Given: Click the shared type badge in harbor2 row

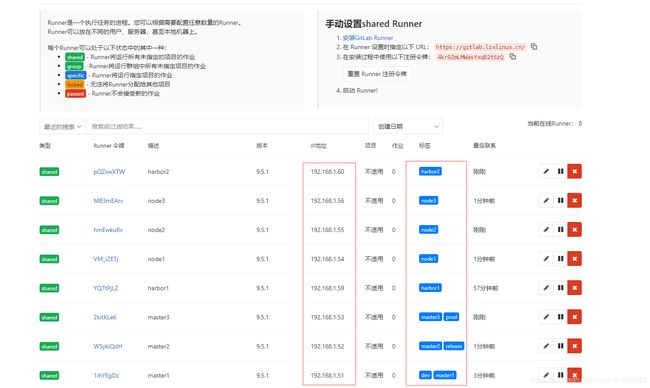Looking at the screenshot, I should [x=49, y=172].
